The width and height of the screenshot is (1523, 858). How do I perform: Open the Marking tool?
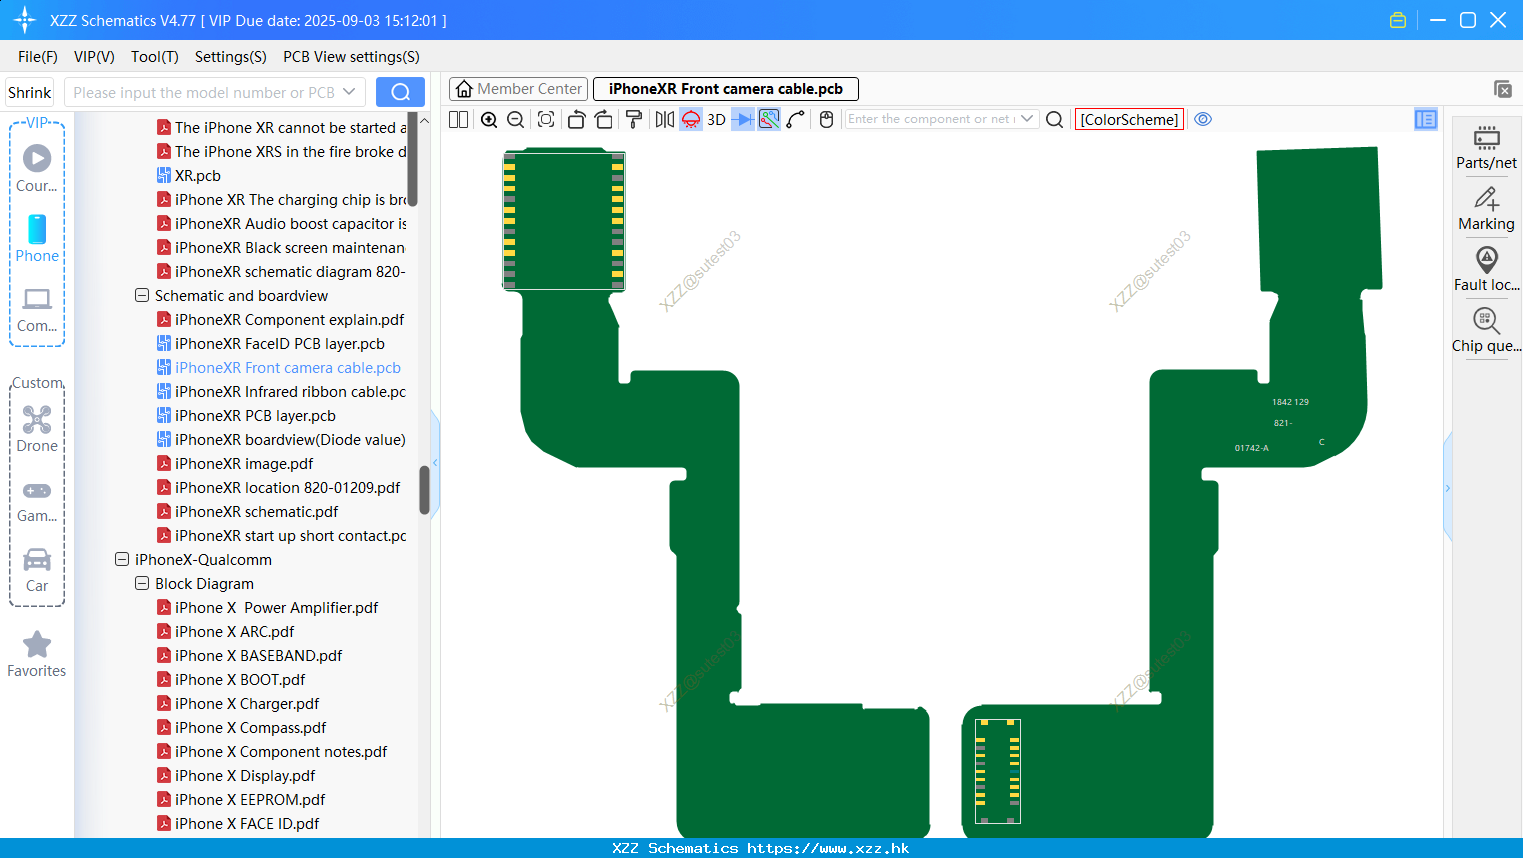[x=1486, y=209]
